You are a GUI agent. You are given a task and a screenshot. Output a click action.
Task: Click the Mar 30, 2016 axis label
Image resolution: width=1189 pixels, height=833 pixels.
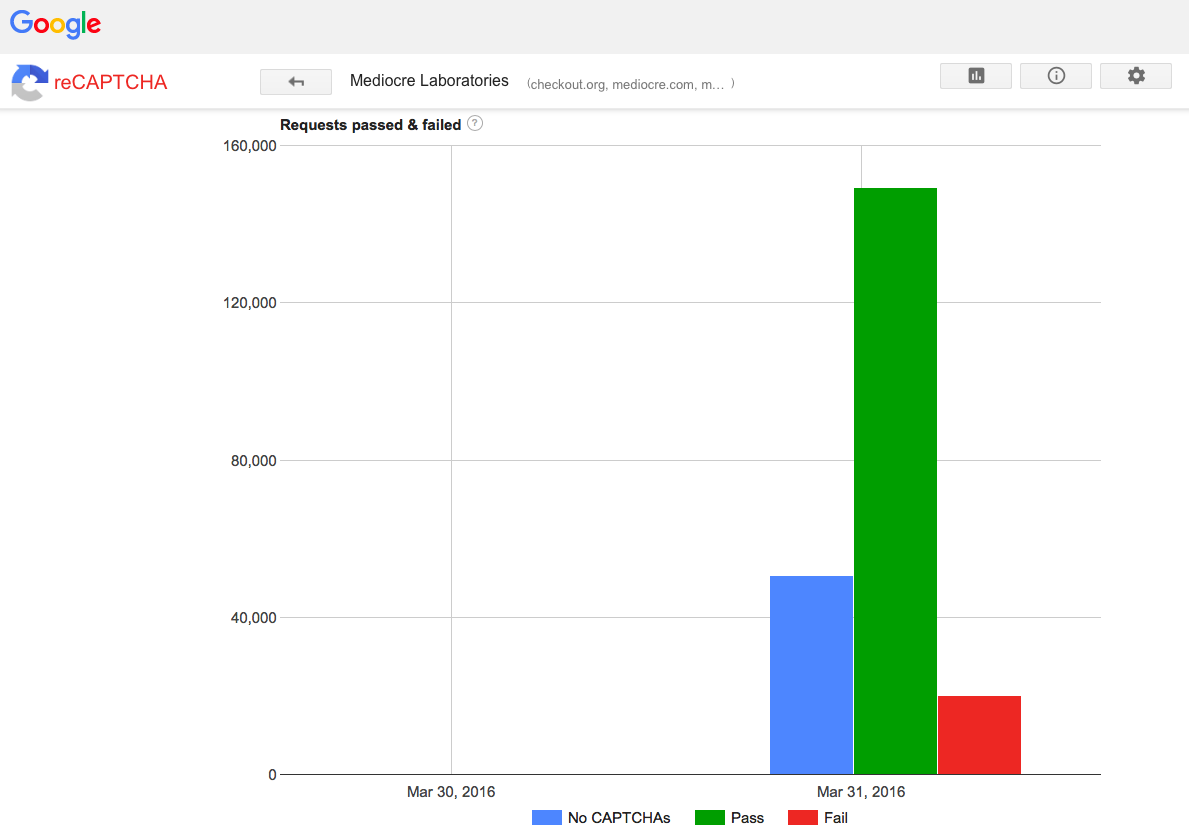pos(451,792)
